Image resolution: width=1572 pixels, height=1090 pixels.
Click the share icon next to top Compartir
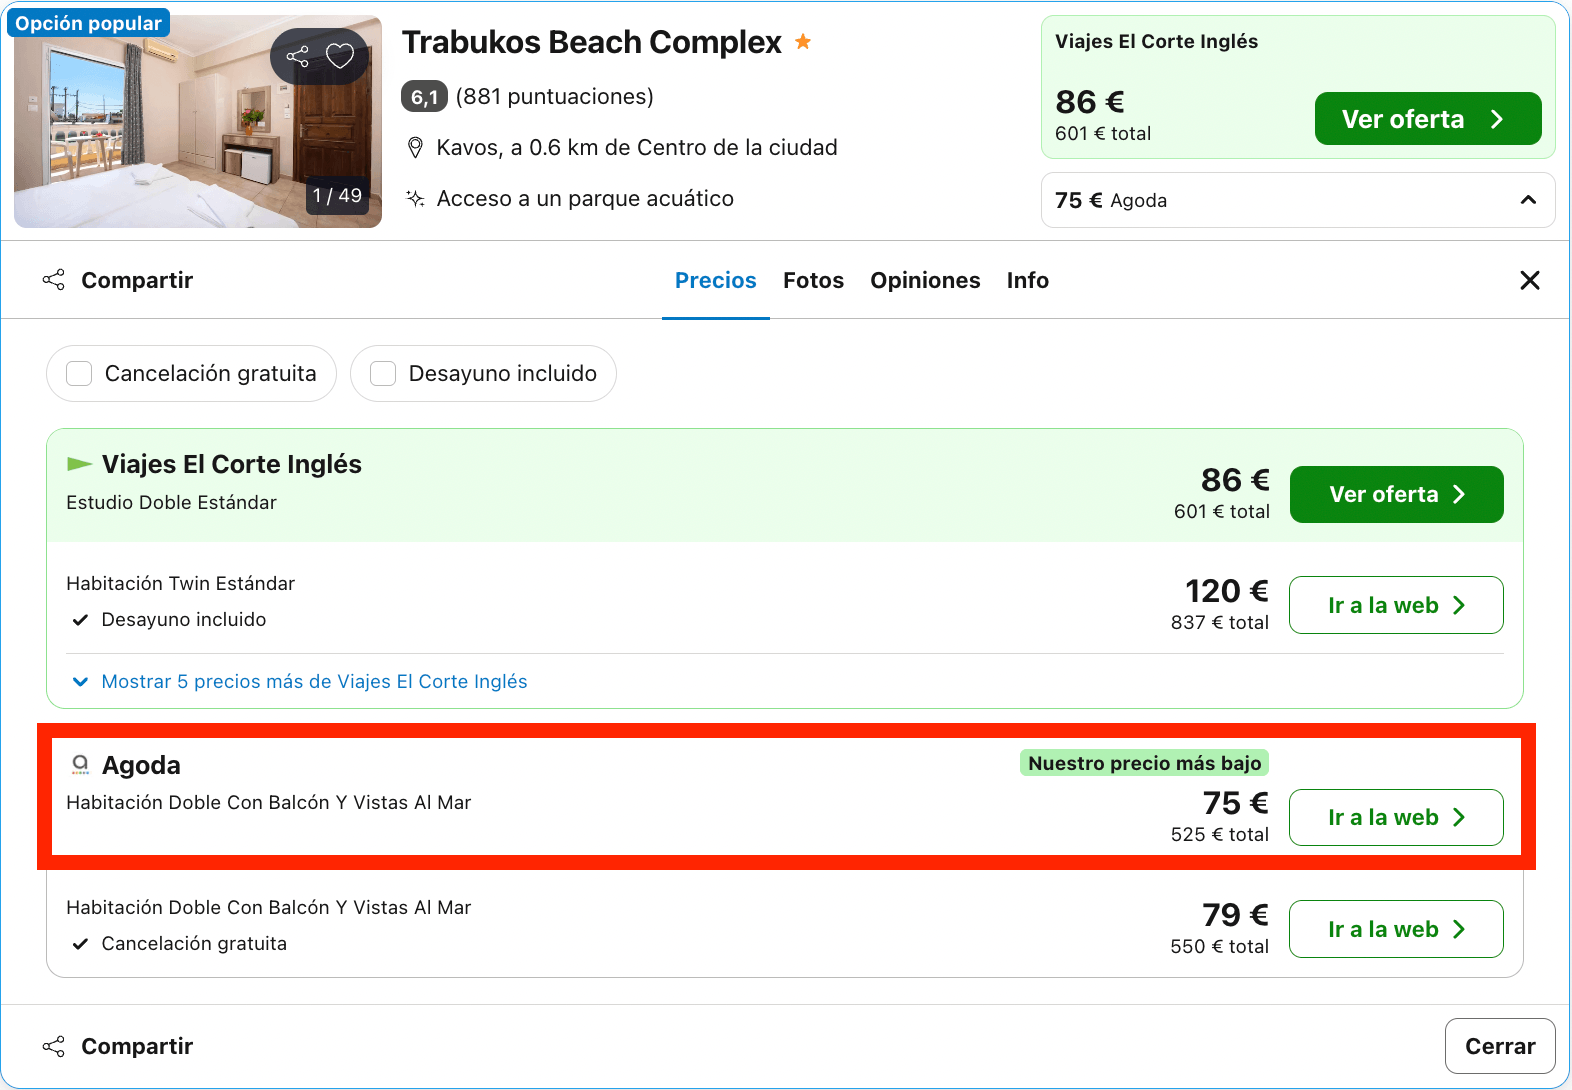(x=54, y=280)
